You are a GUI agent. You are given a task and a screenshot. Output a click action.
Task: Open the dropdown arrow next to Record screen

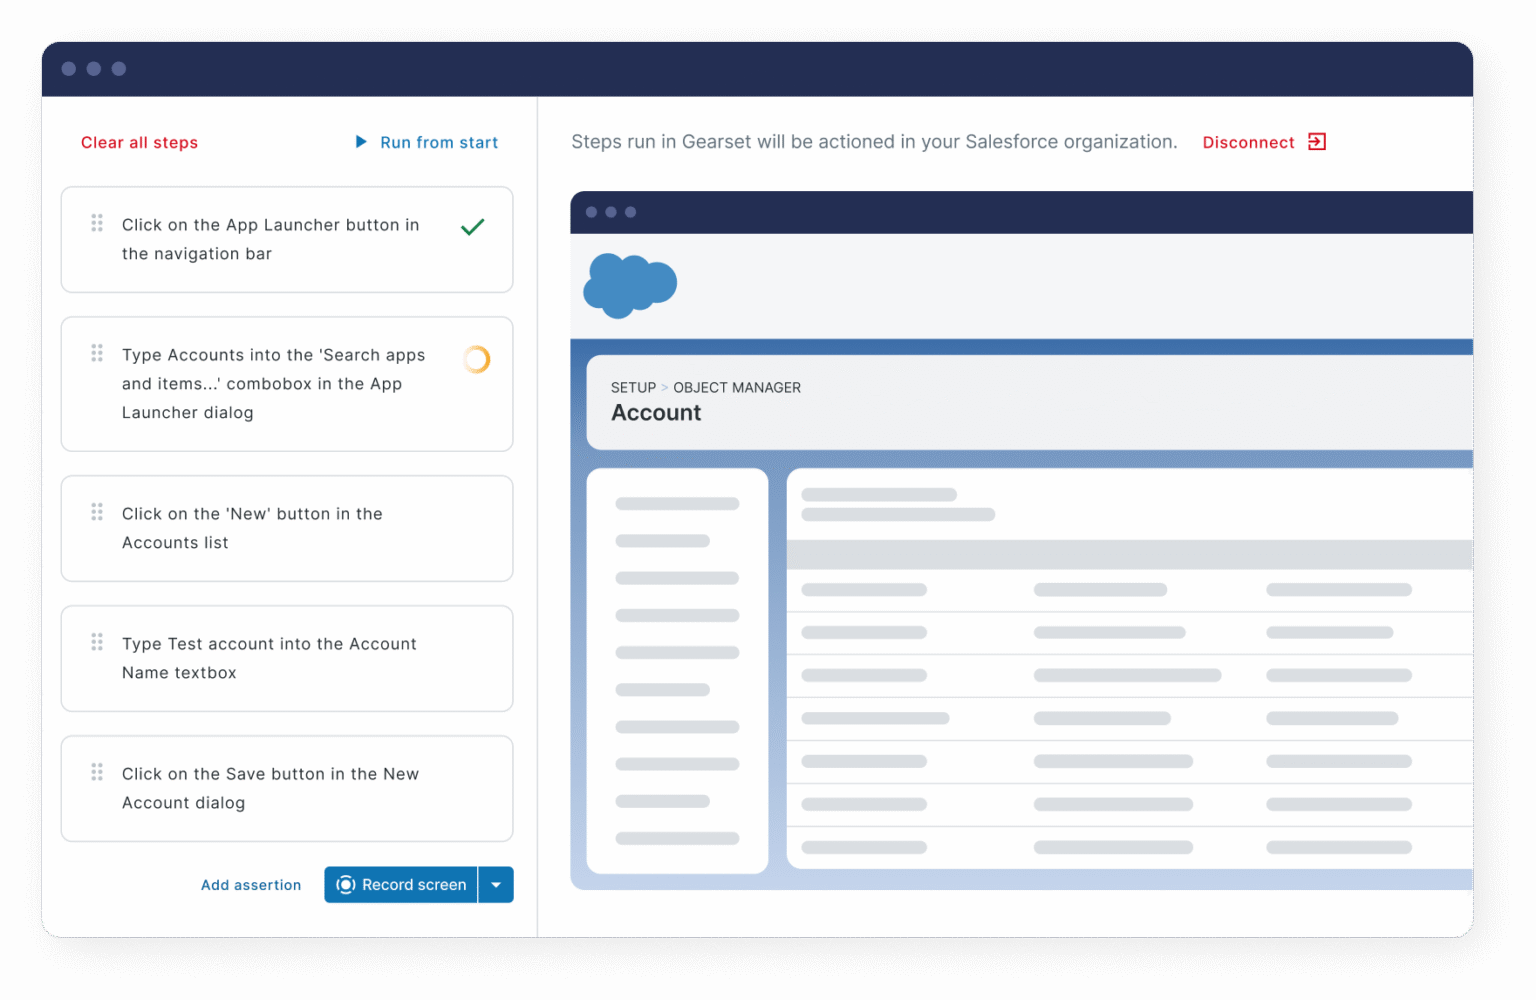point(496,885)
